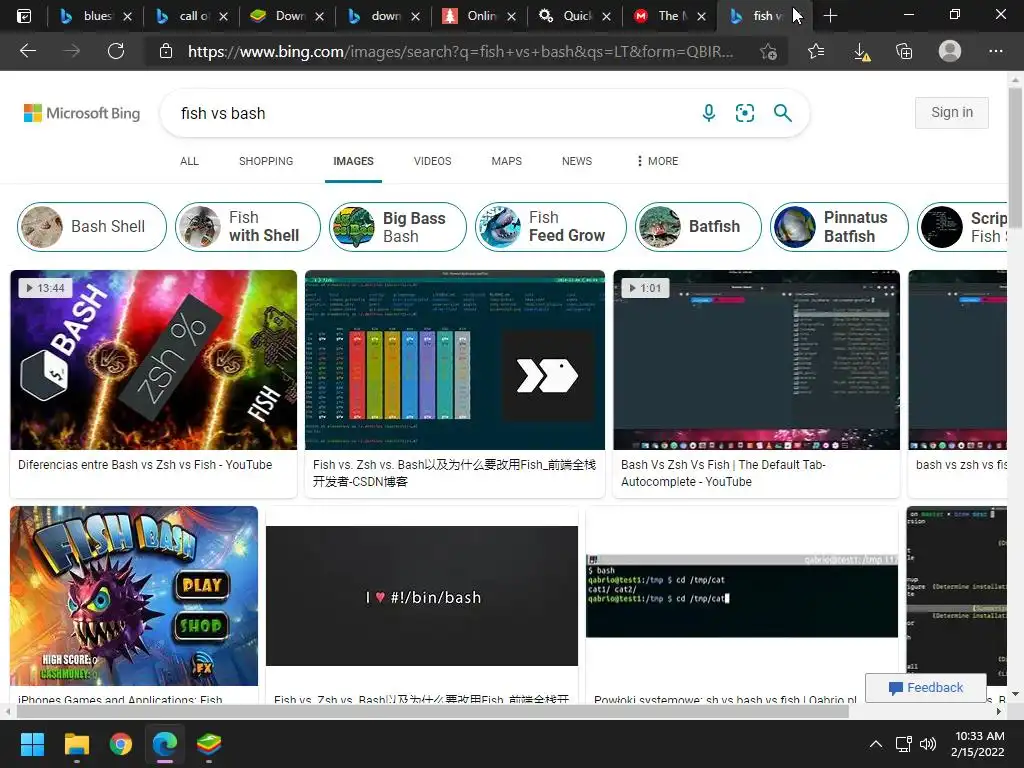Open the Fish Bash game thumbnail
The image size is (1024, 768).
click(134, 596)
